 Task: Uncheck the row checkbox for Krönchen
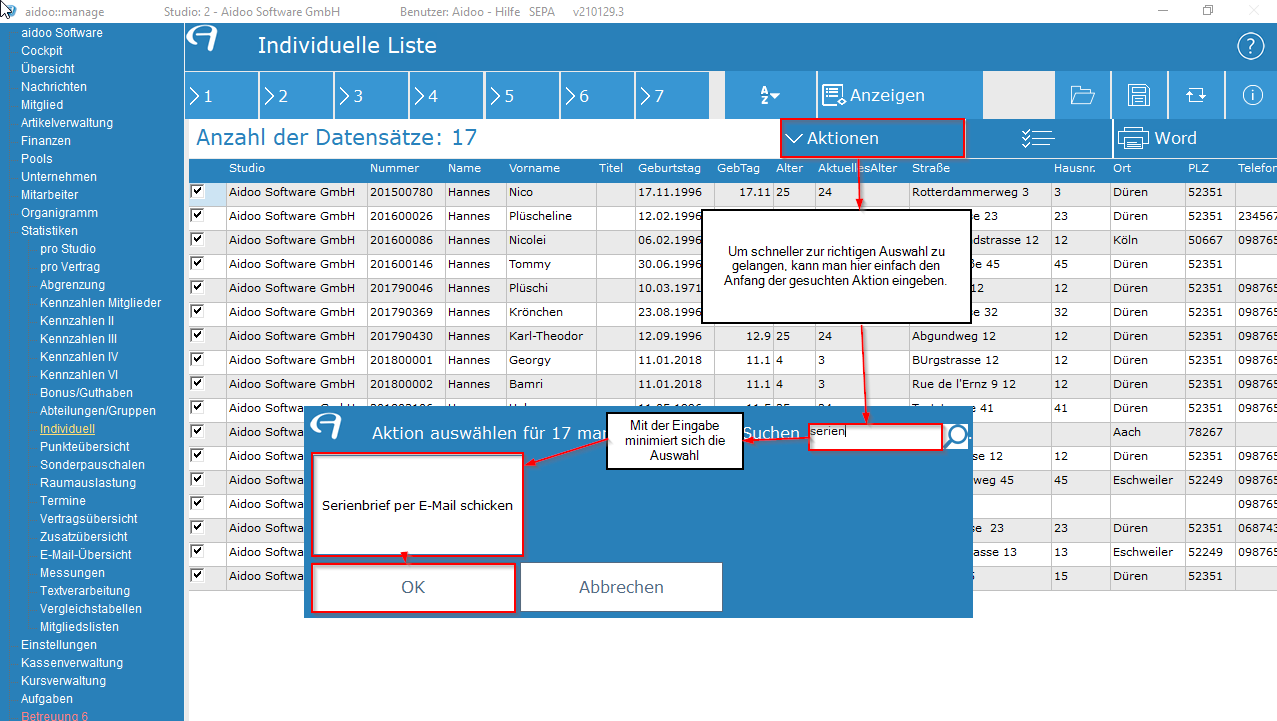click(198, 311)
